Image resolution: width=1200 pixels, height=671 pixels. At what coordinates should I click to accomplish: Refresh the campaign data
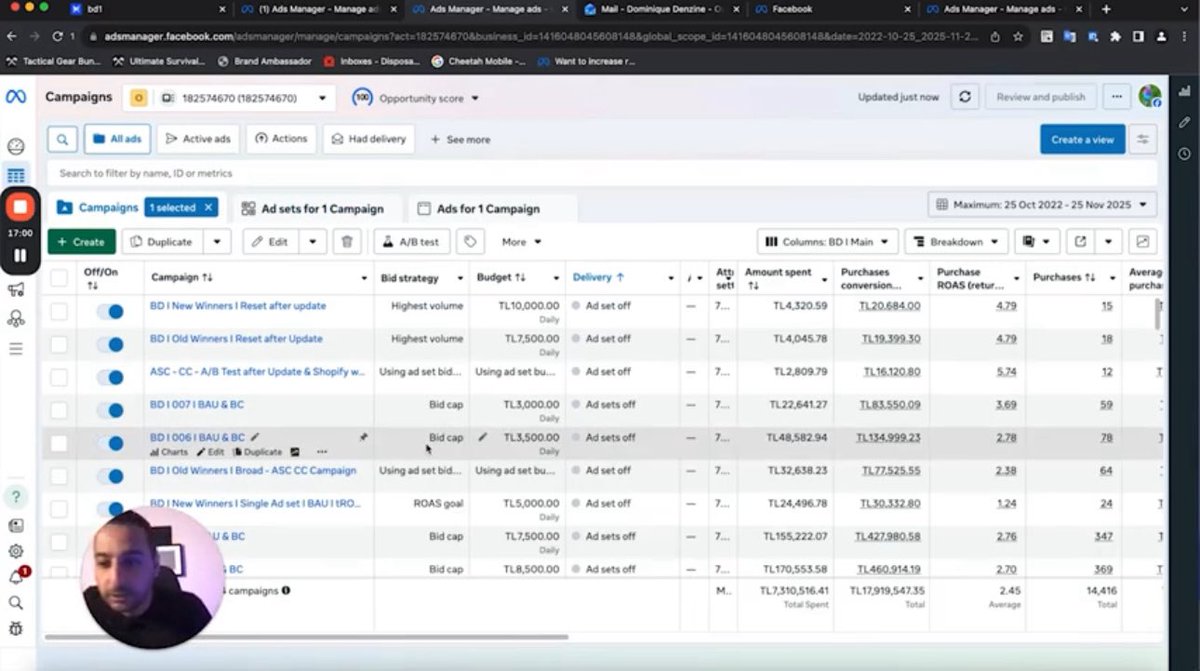[964, 97]
